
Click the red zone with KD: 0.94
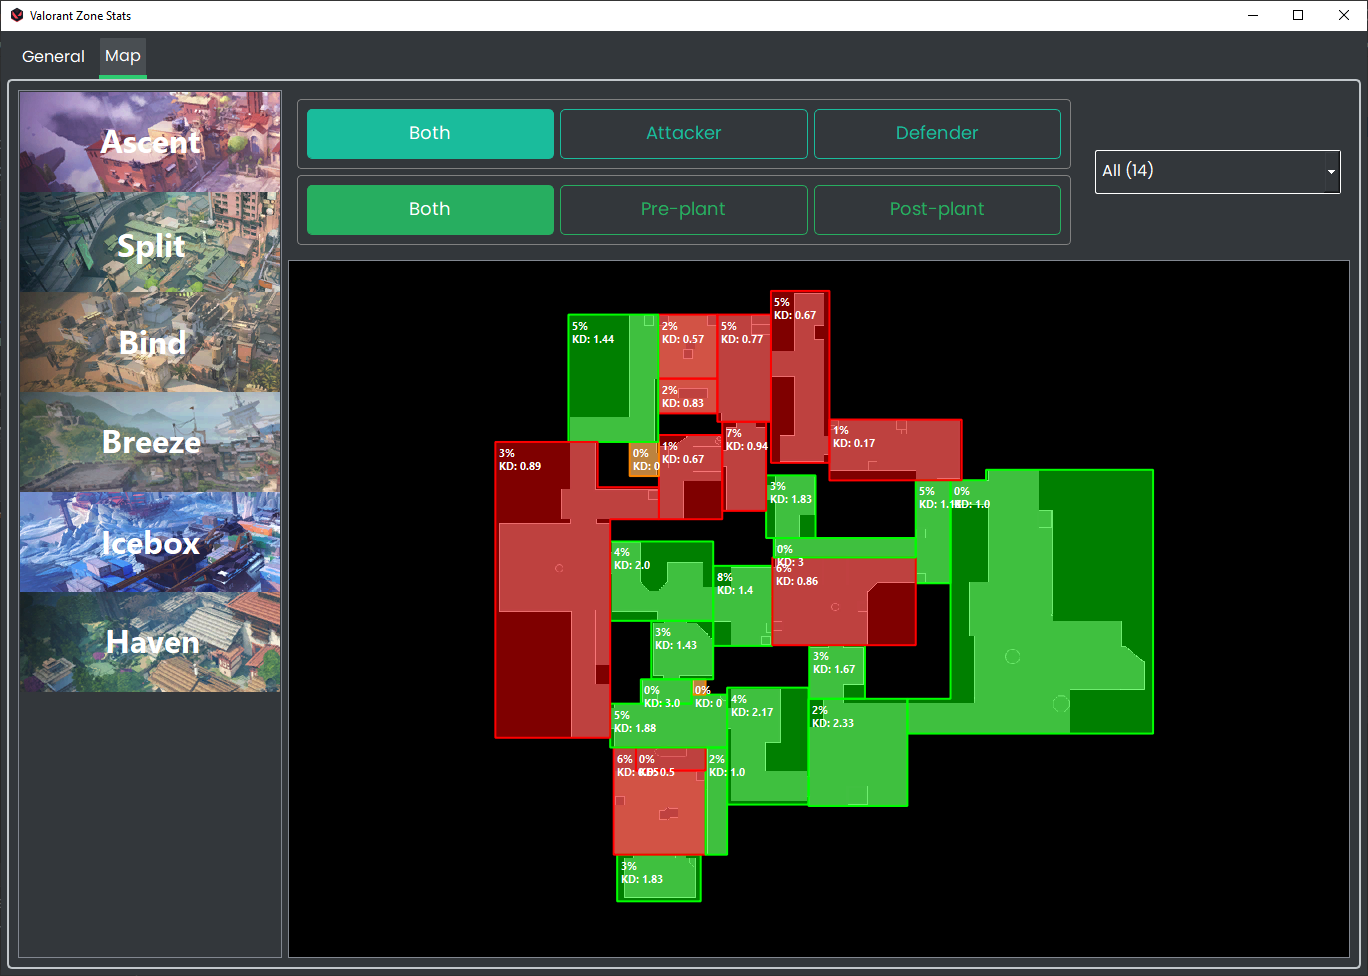(745, 466)
